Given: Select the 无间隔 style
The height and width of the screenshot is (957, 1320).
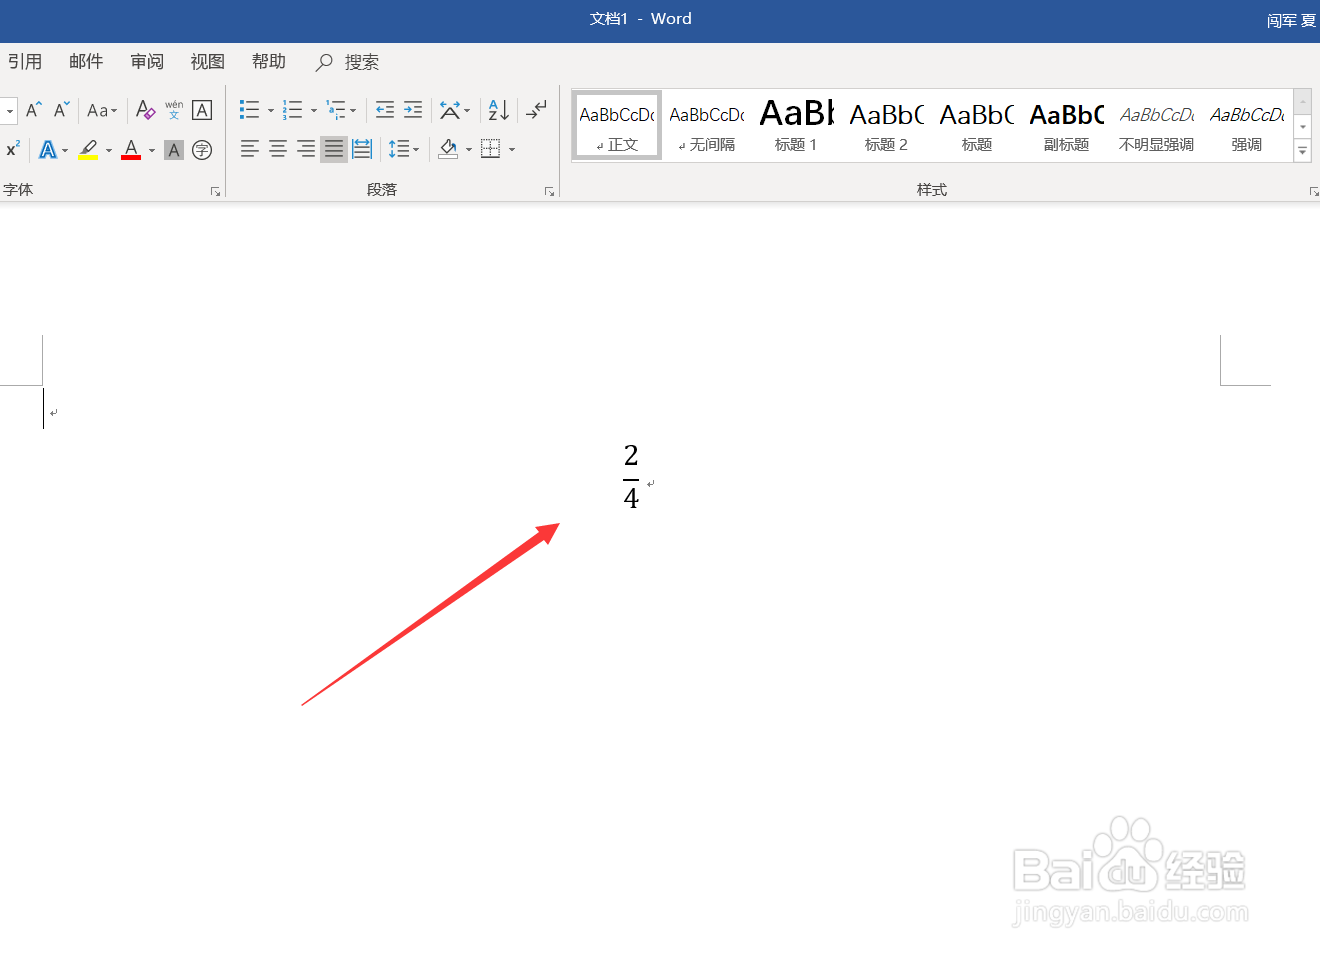Looking at the screenshot, I should tap(707, 125).
